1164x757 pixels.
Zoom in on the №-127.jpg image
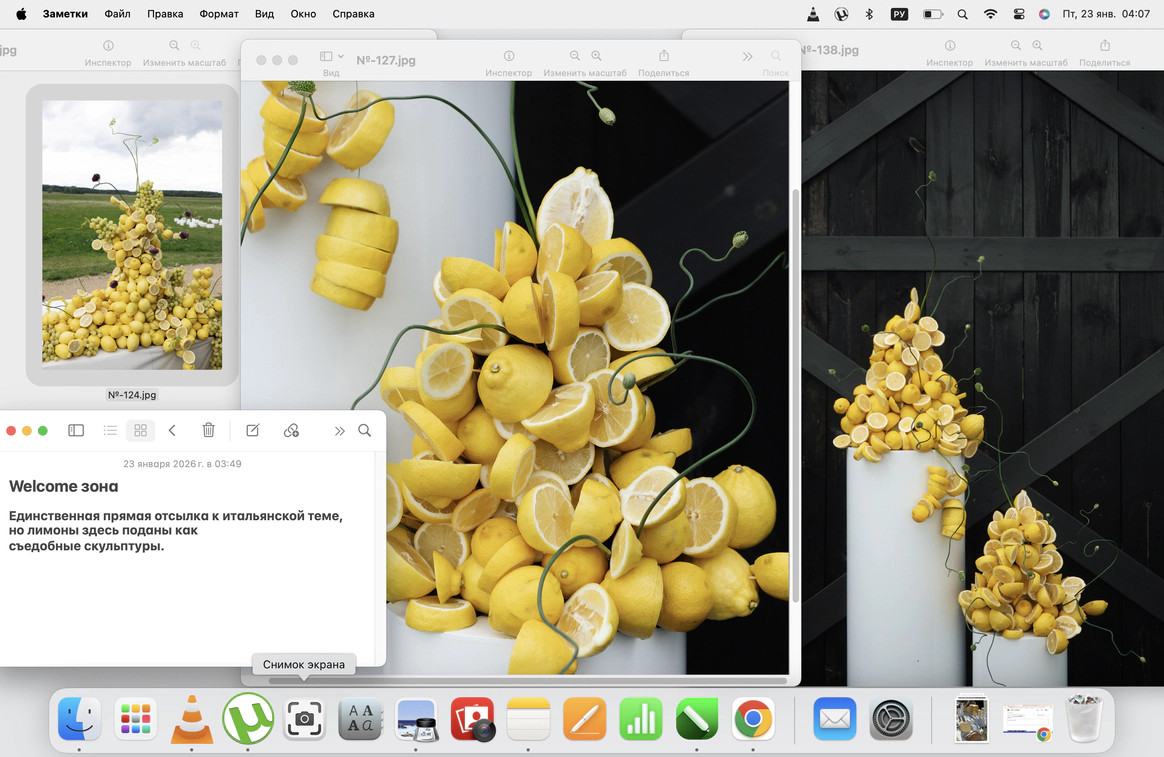597,57
